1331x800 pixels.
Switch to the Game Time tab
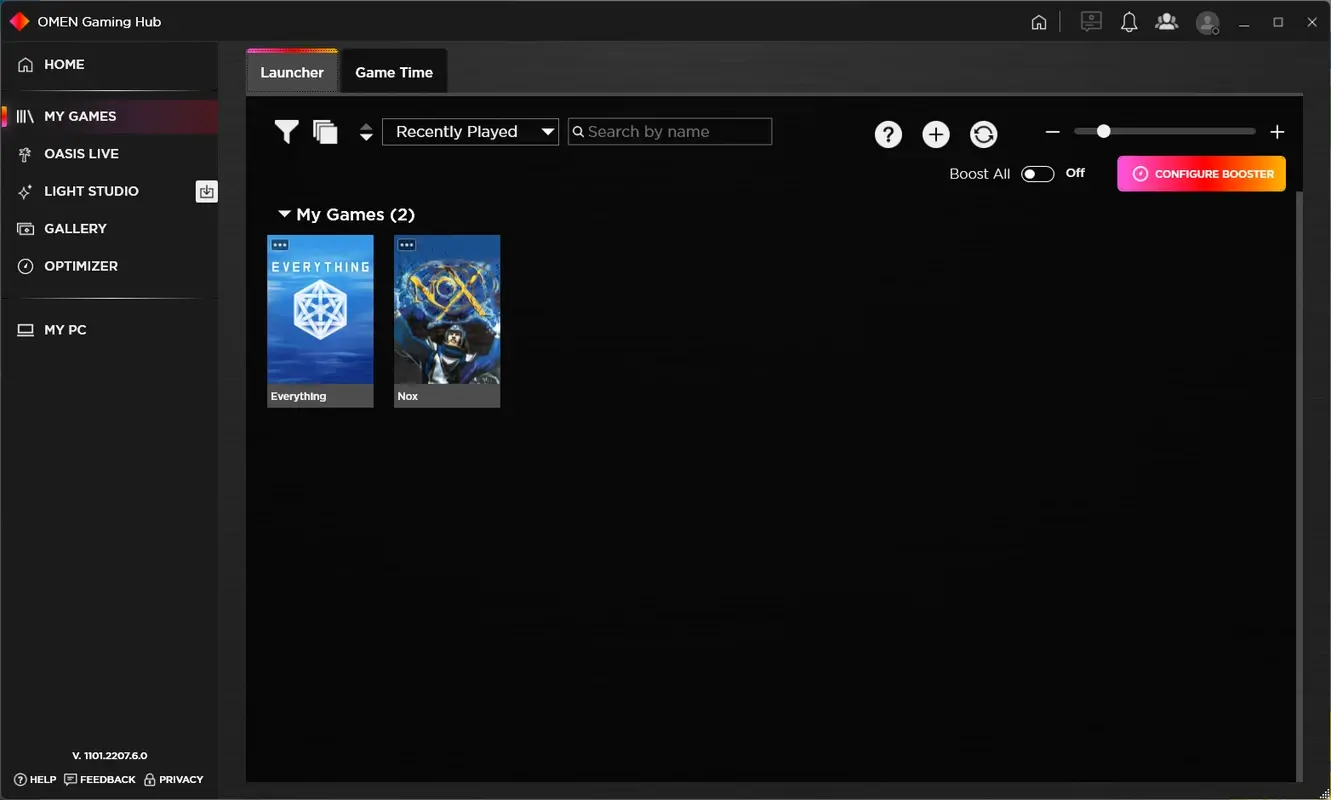click(x=394, y=71)
